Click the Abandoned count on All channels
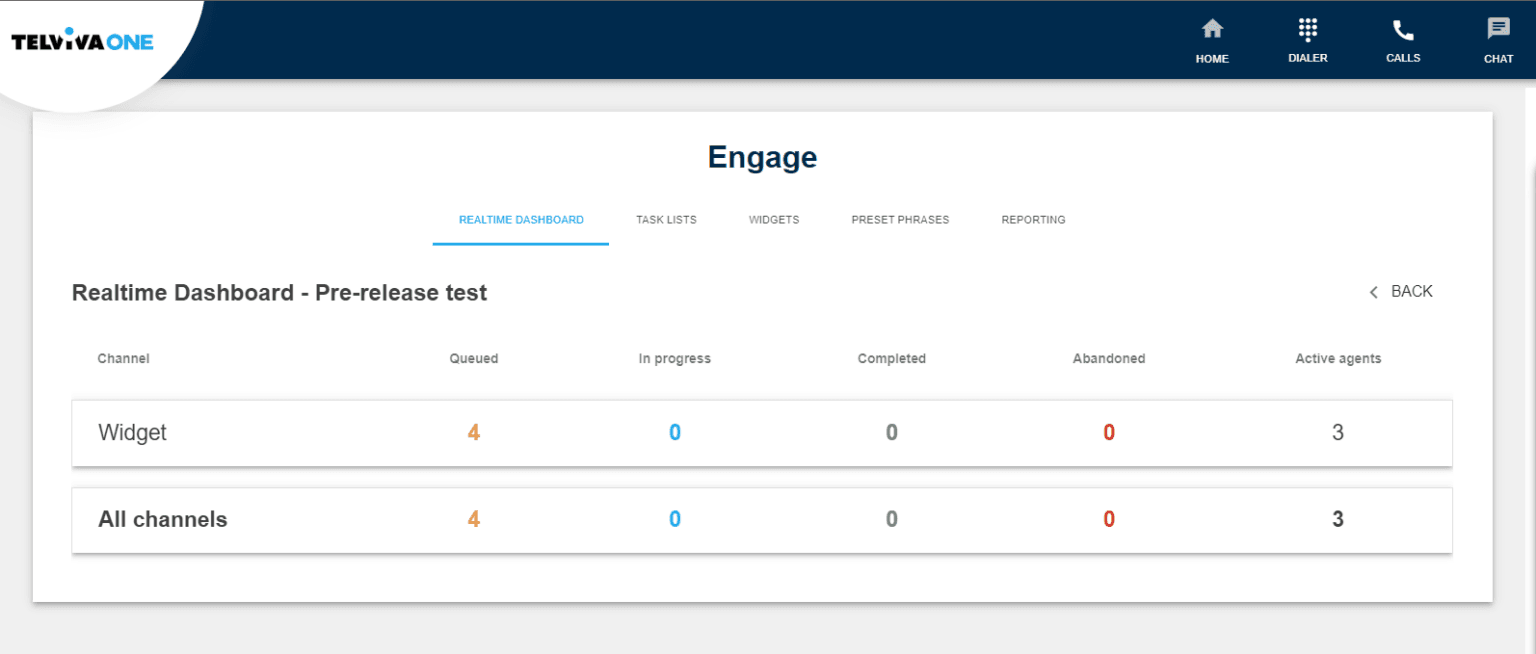Screen dimensions: 1536x654 pos(1108,519)
